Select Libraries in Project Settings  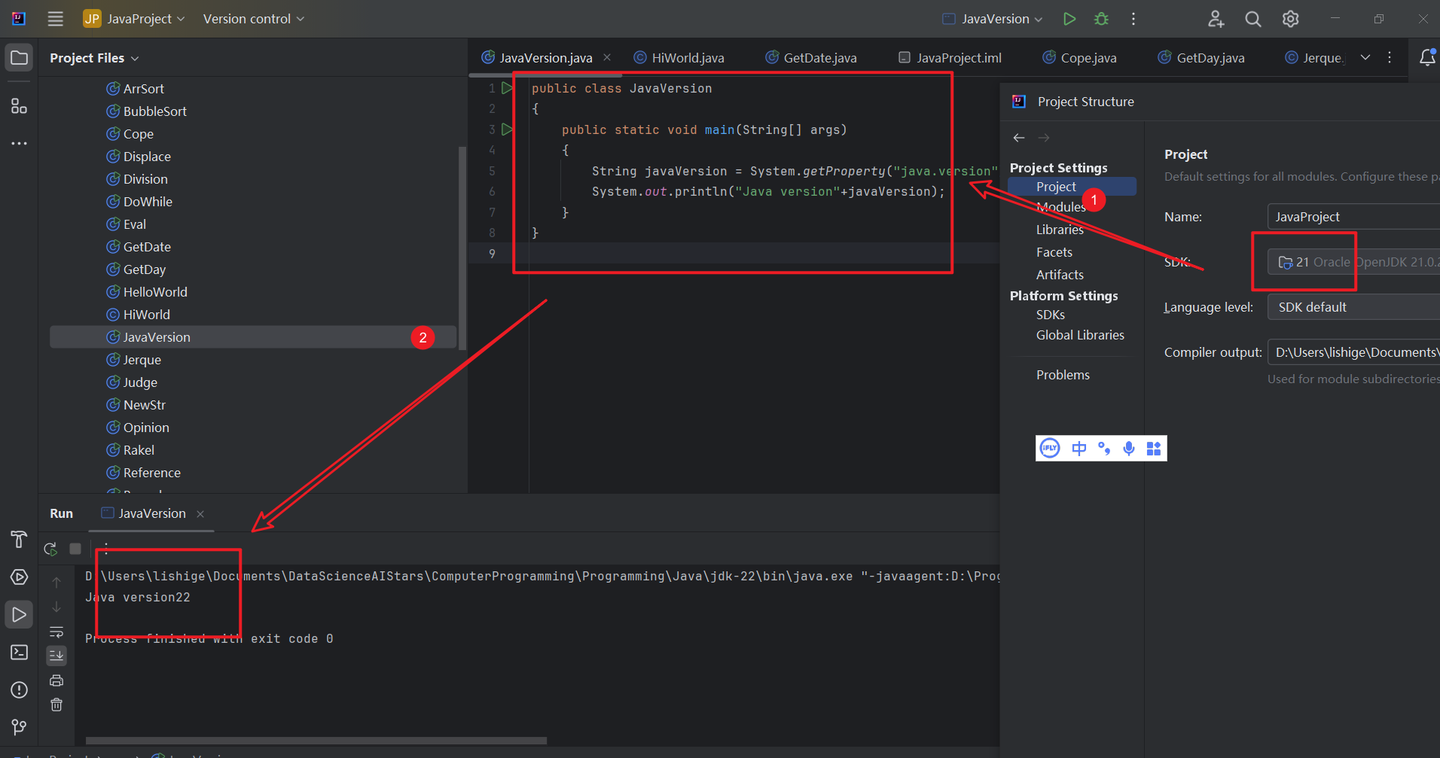[x=1060, y=230]
